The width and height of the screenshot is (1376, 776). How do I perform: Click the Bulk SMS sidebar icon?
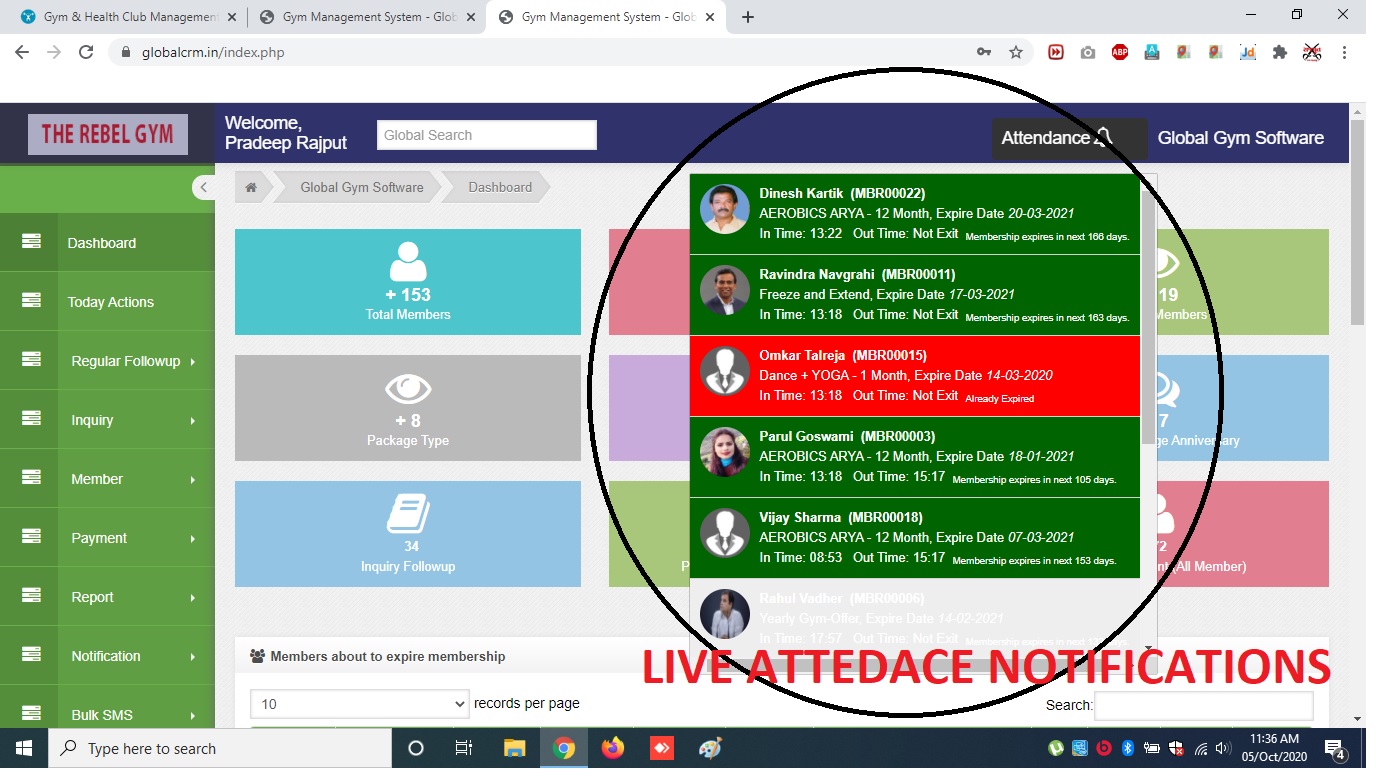(30, 714)
